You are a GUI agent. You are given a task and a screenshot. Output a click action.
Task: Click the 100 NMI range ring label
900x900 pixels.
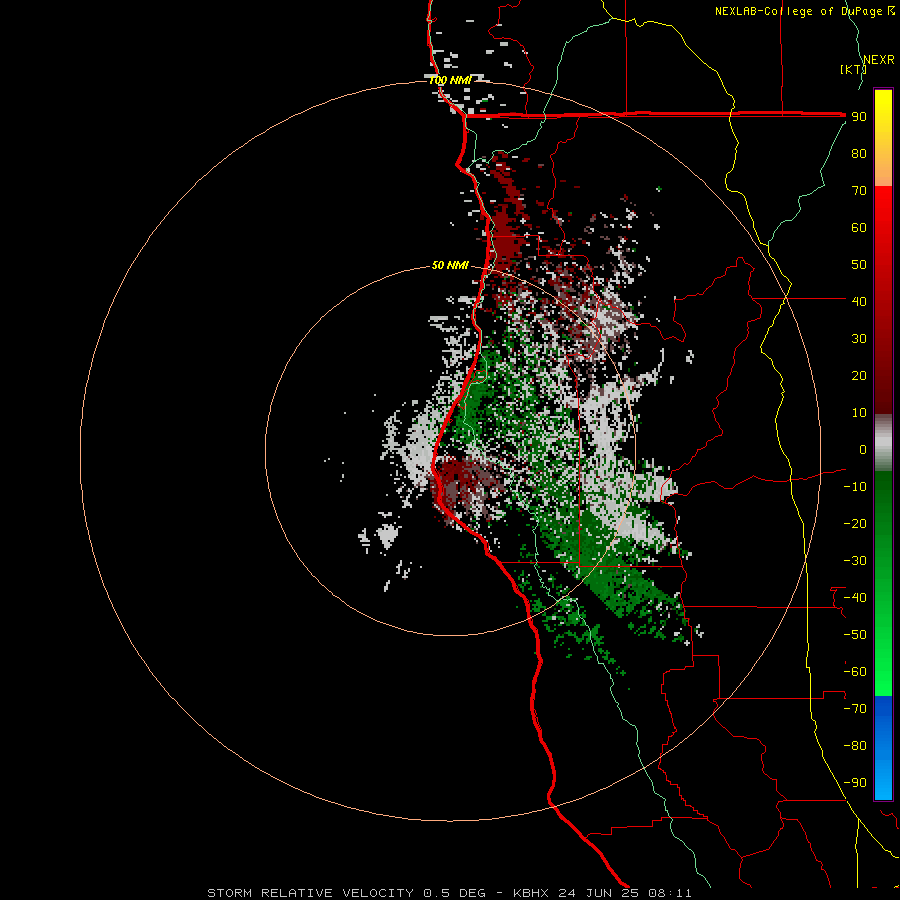click(x=450, y=80)
